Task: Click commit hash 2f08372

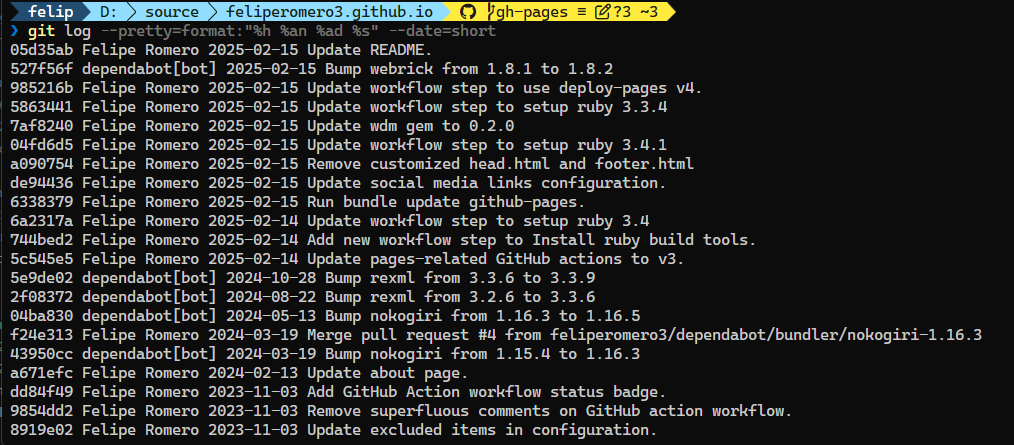Action: pyautogui.click(x=41, y=297)
